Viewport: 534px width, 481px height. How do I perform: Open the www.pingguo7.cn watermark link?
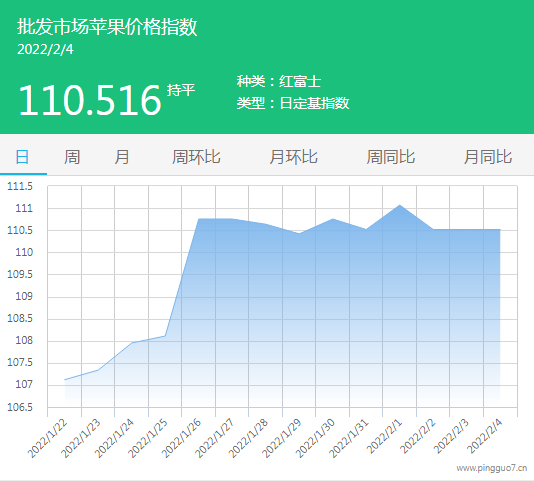pos(492,468)
